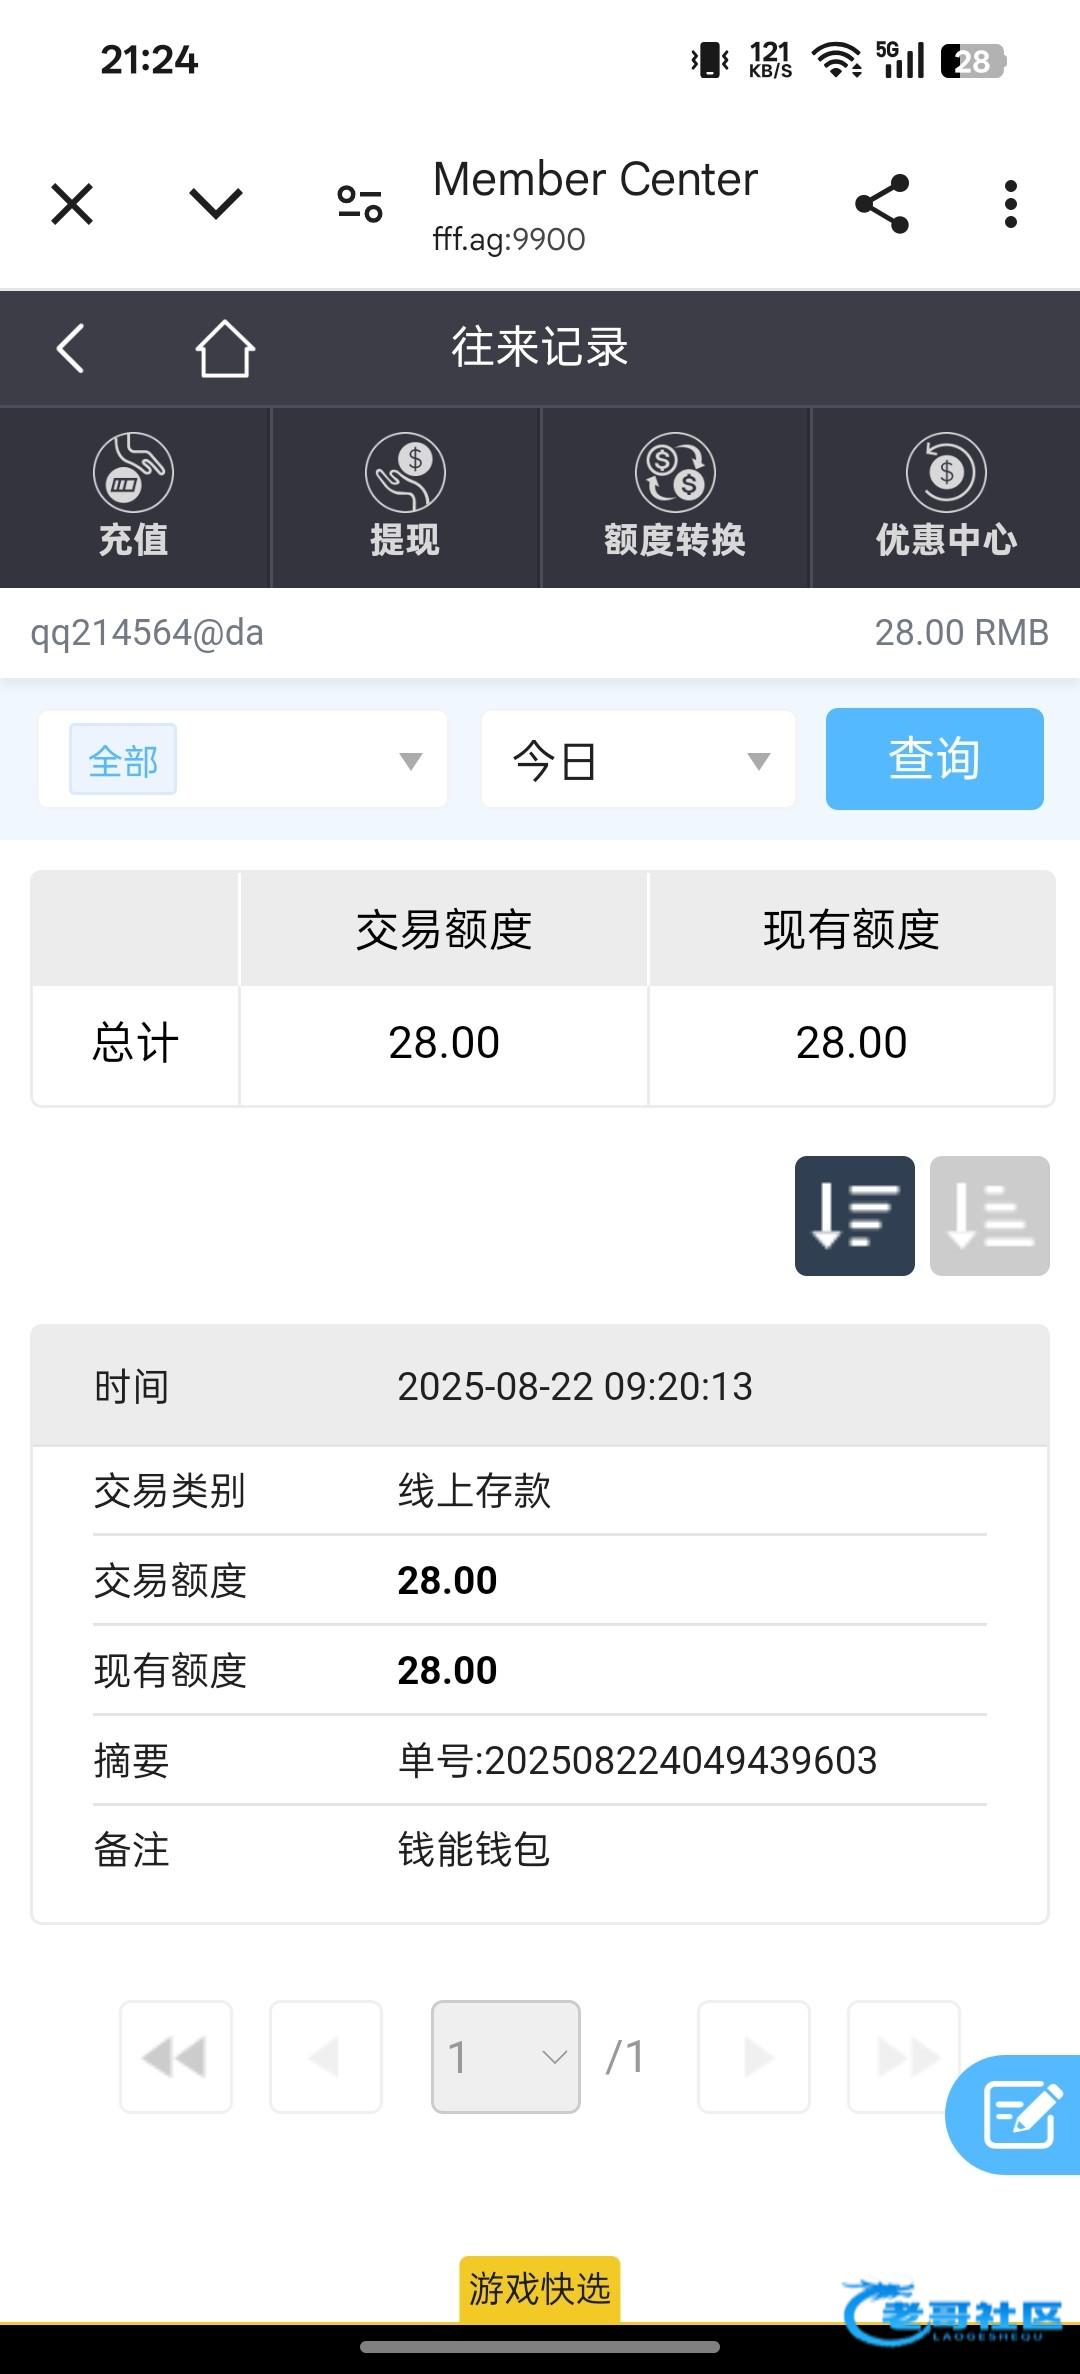Jump to the first page of records
This screenshot has width=1080, height=2374.
coord(176,2057)
